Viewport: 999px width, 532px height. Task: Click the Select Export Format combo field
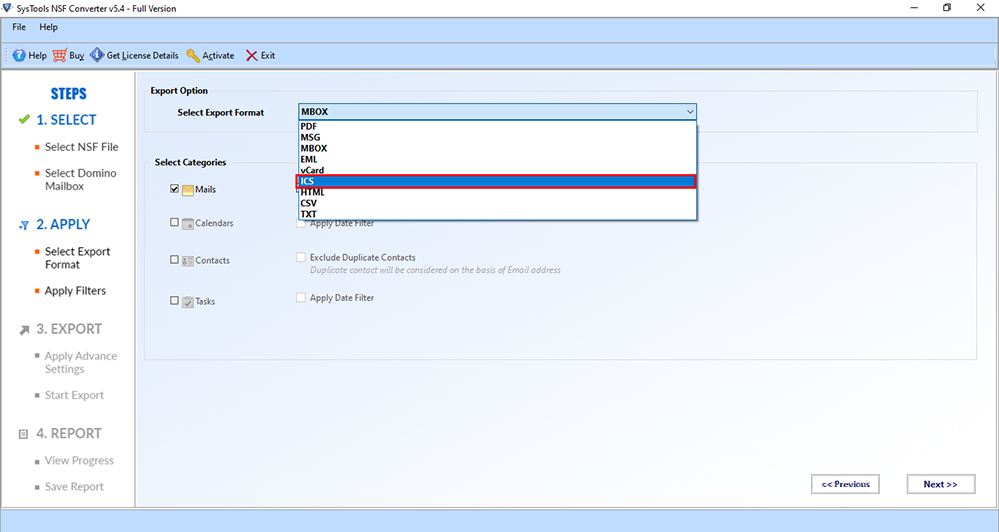(497, 112)
